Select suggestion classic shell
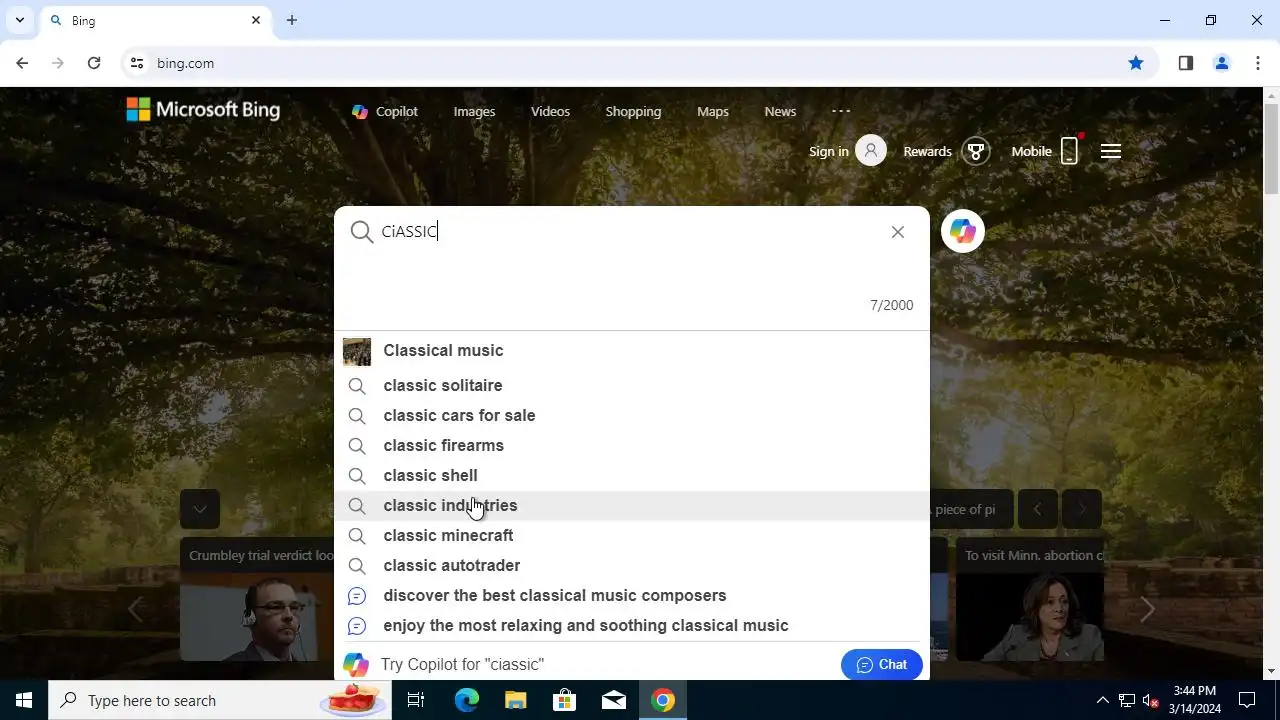Image resolution: width=1280 pixels, height=720 pixels. click(x=632, y=475)
